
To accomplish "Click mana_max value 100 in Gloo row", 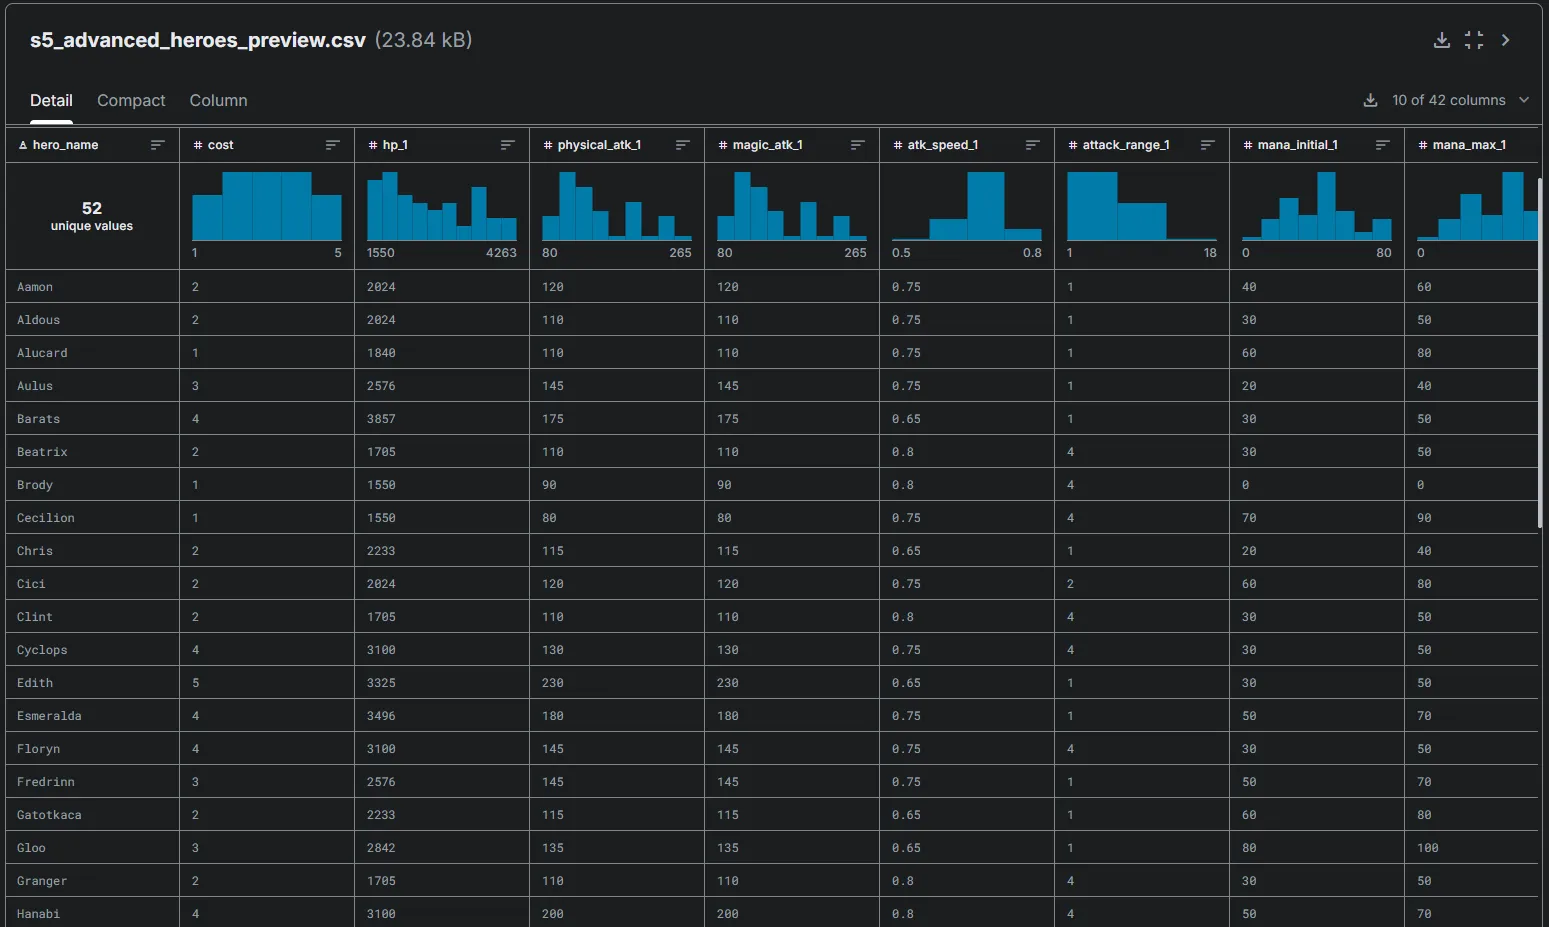I will [x=1428, y=848].
